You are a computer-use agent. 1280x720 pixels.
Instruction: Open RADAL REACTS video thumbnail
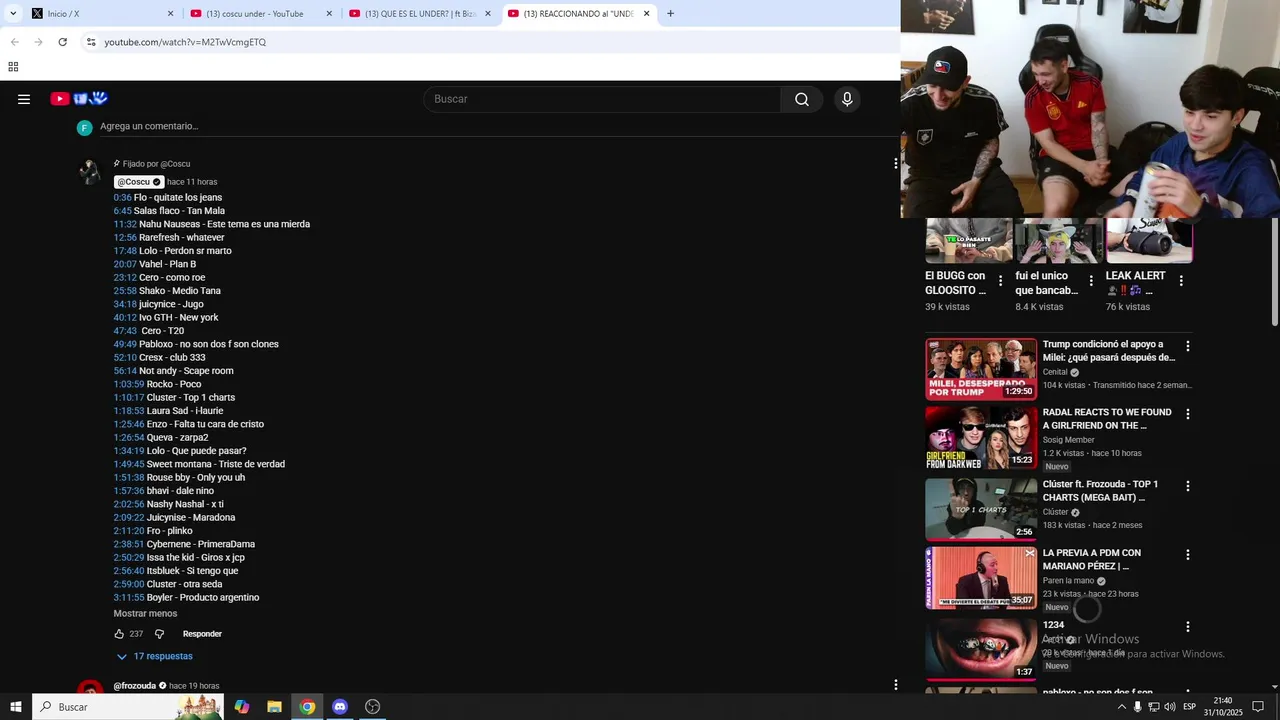click(981, 438)
